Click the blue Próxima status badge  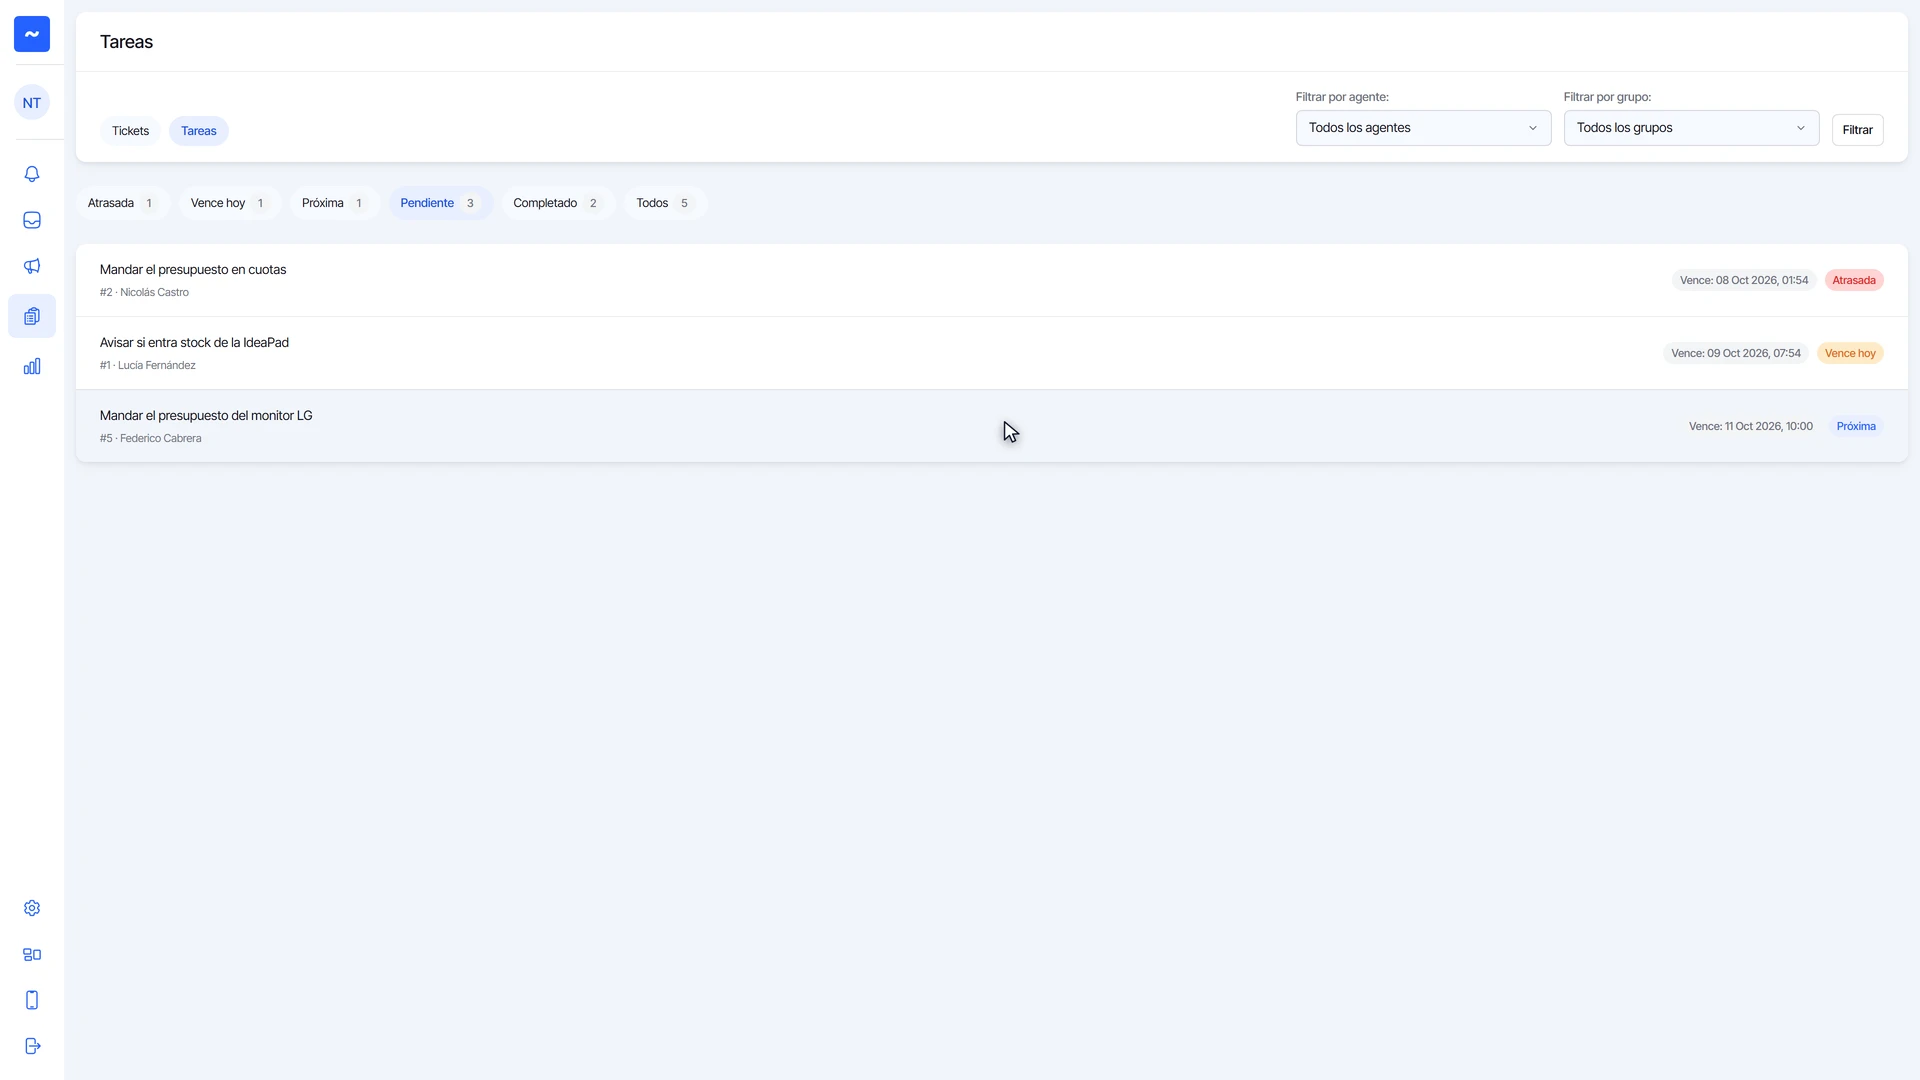(x=1856, y=426)
